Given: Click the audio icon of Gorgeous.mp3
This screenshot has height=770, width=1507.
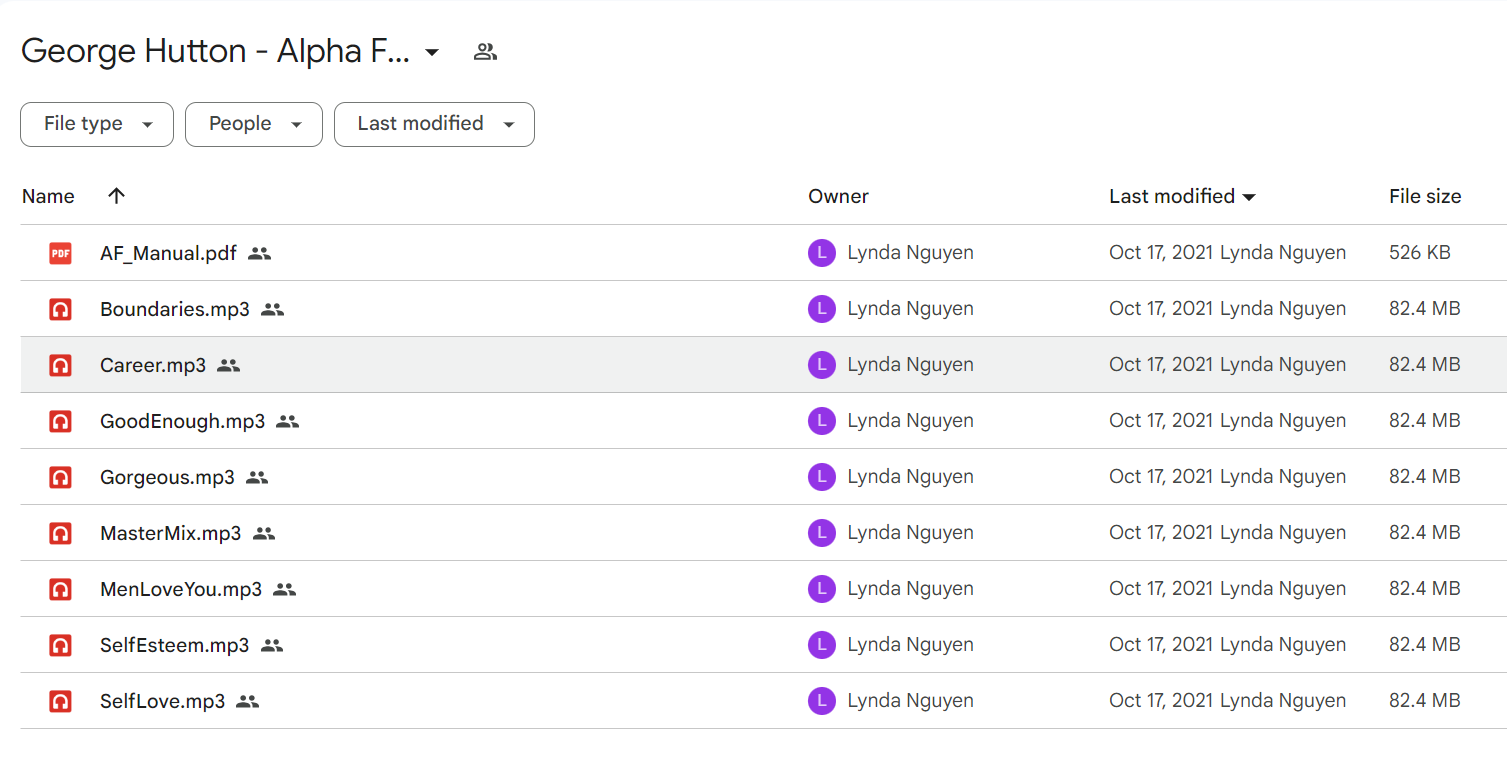Looking at the screenshot, I should coord(60,477).
